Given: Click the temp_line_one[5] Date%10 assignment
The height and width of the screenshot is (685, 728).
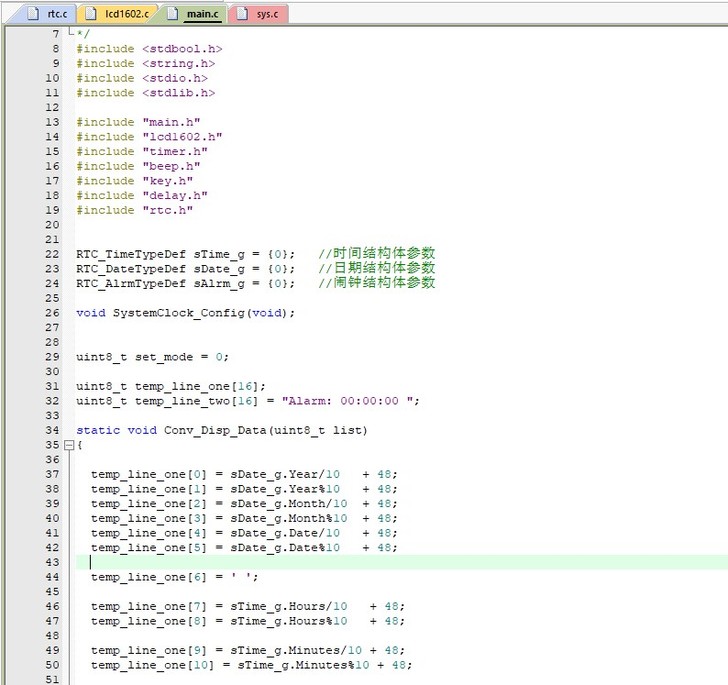Looking at the screenshot, I should (244, 548).
